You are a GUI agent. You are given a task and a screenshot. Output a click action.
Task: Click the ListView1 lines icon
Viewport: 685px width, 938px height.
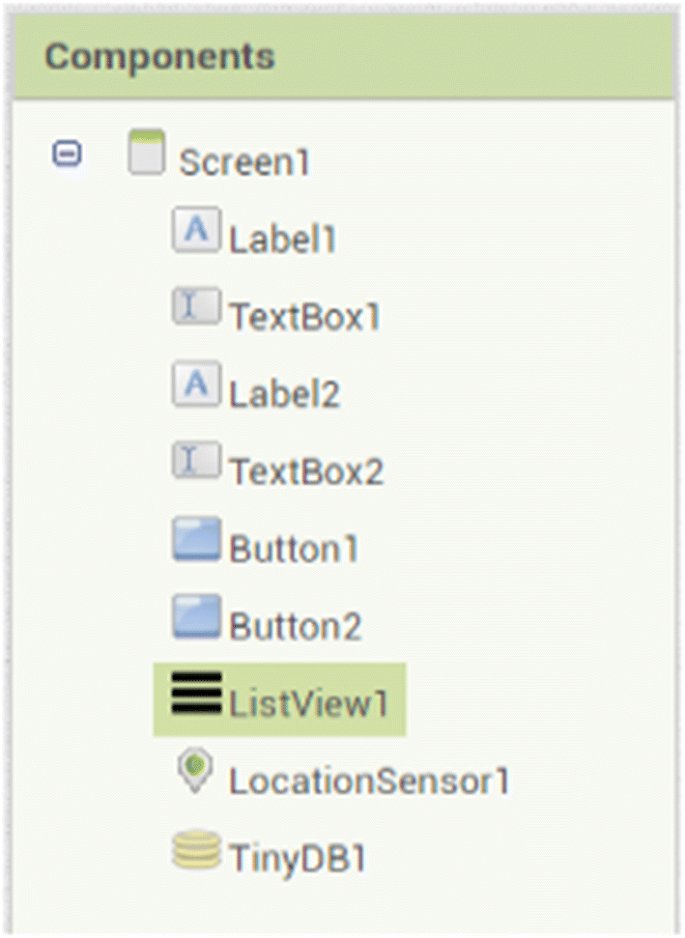pos(194,693)
